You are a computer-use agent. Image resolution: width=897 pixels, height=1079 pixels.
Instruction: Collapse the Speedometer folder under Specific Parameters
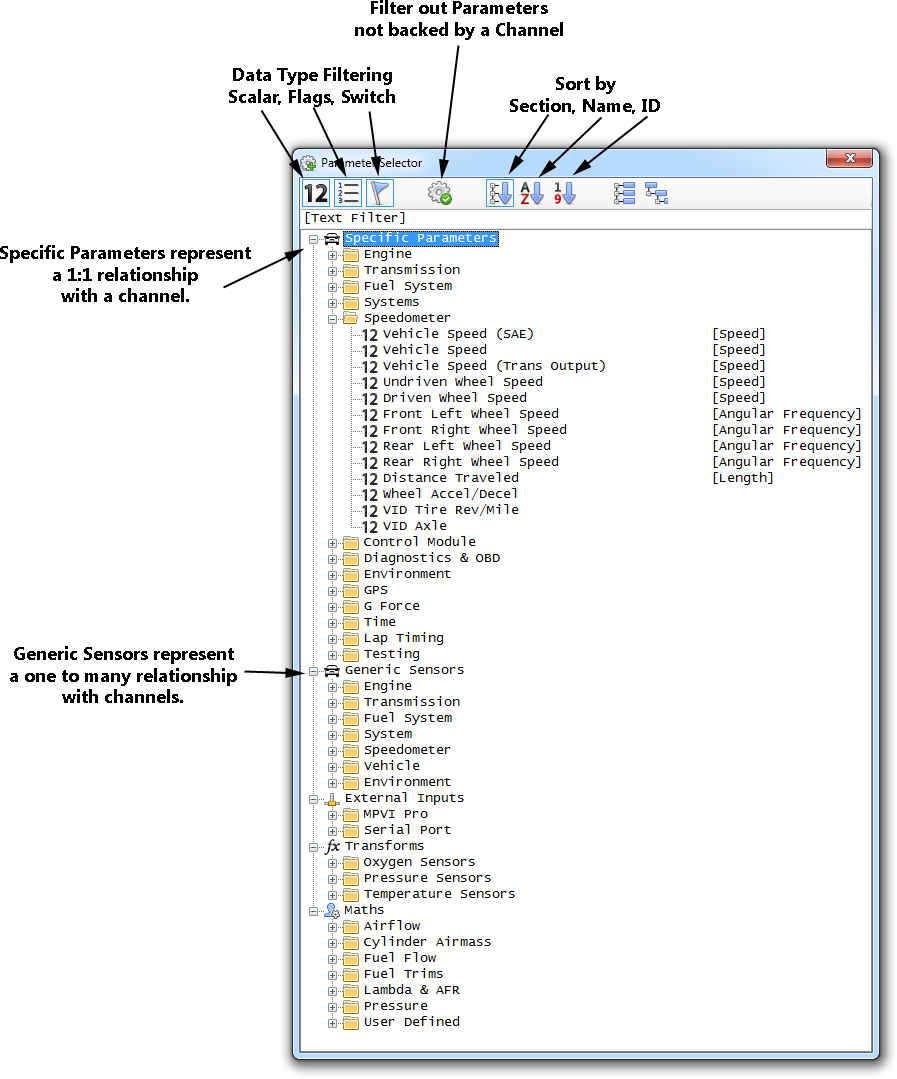tap(333, 319)
